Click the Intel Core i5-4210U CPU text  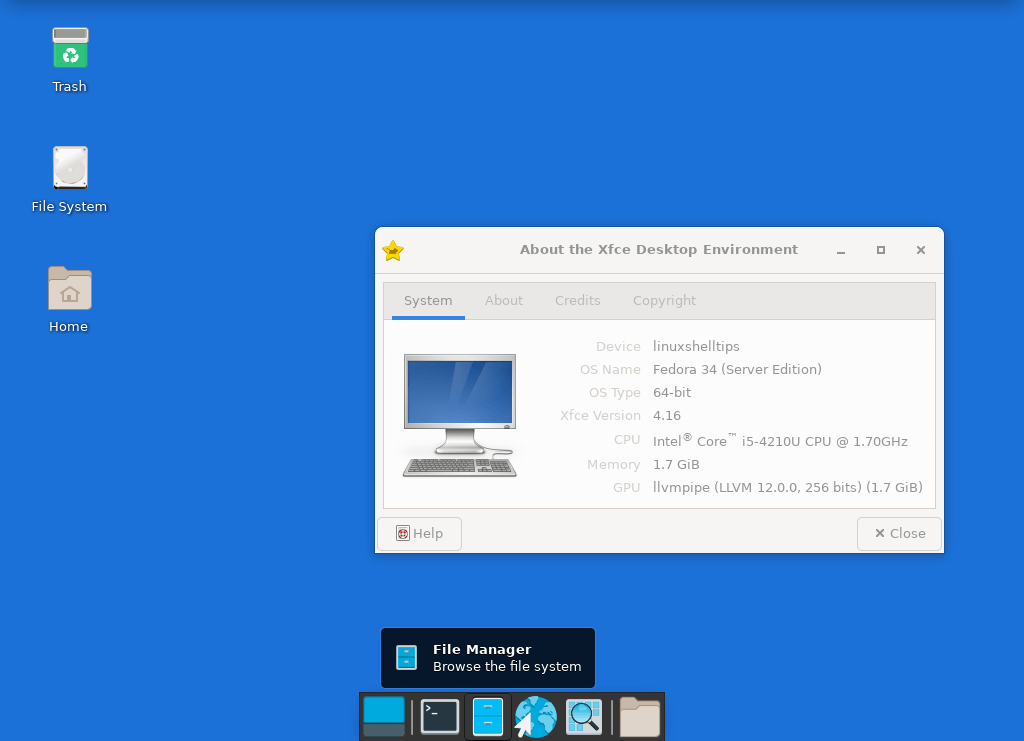coord(780,441)
